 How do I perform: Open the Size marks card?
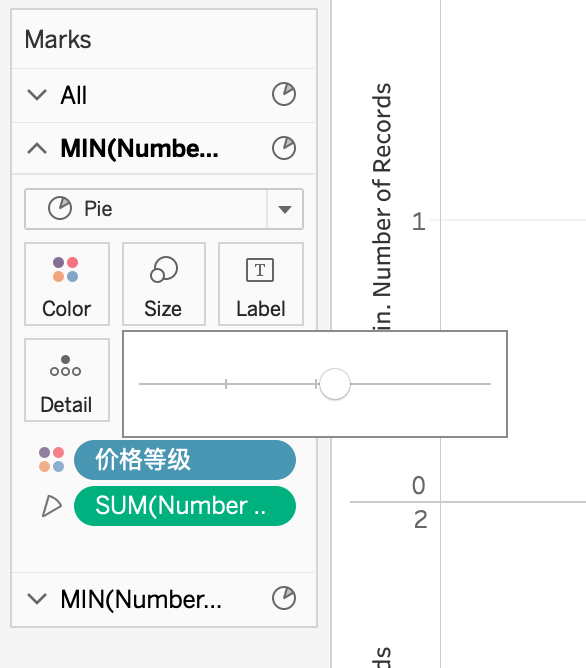point(164,284)
